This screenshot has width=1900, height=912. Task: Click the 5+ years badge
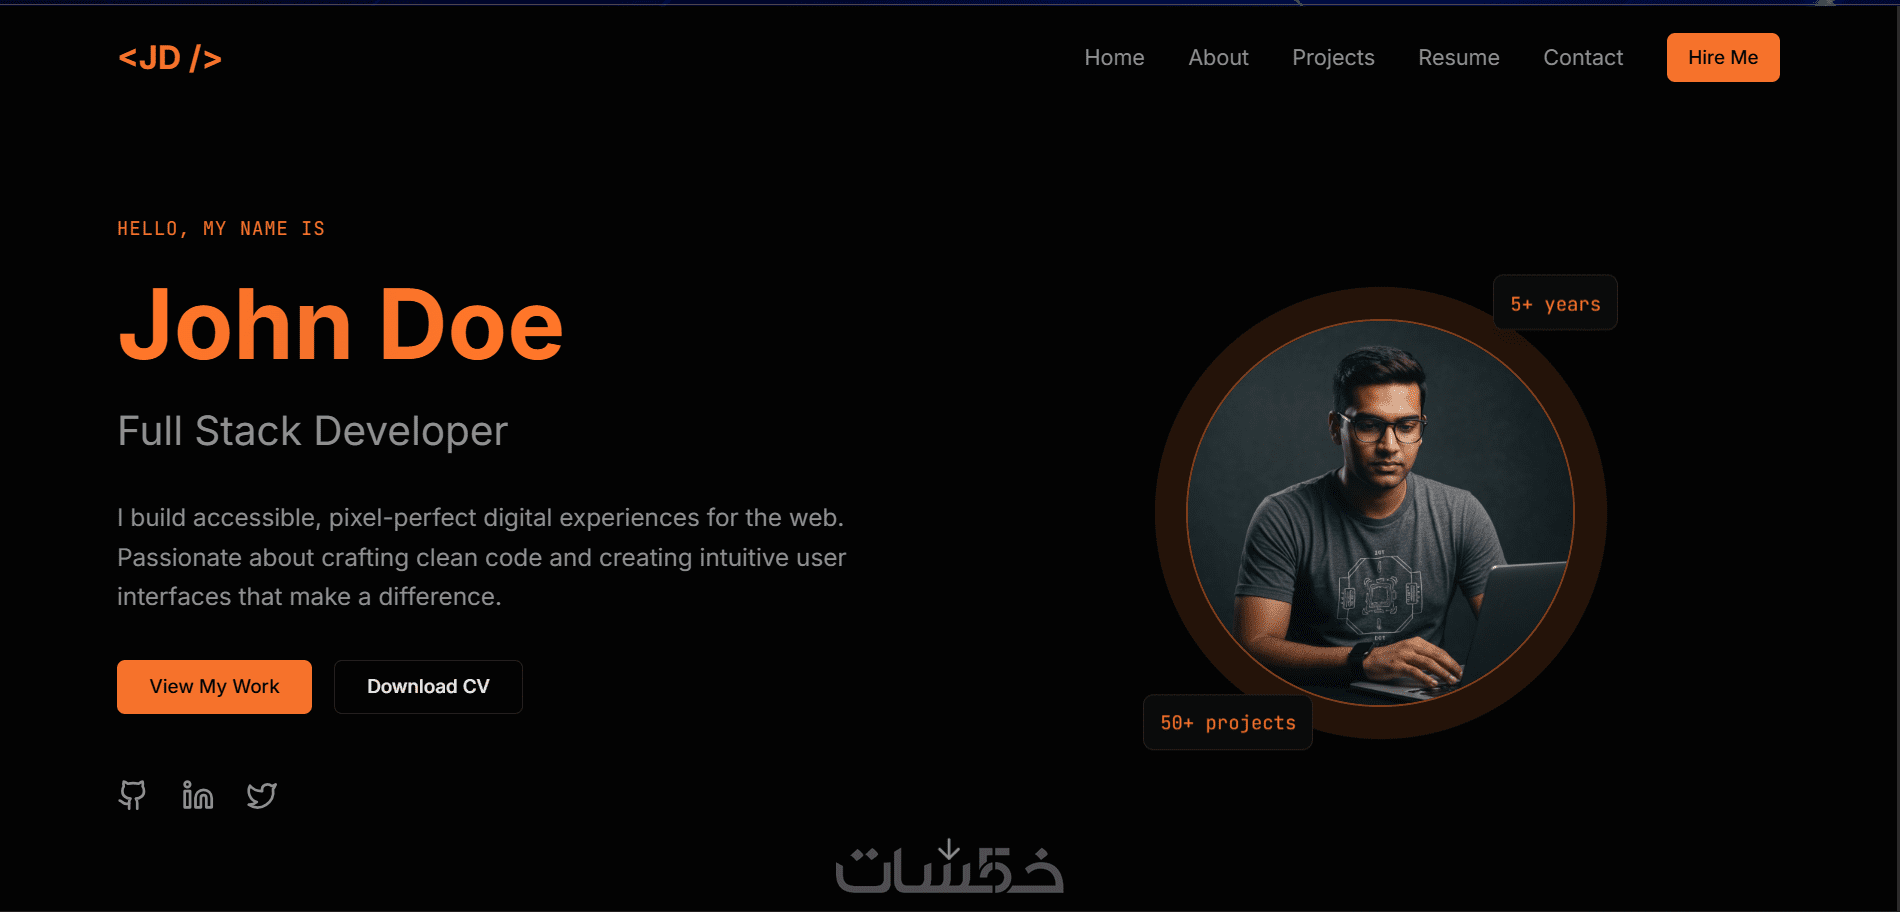(x=1555, y=303)
